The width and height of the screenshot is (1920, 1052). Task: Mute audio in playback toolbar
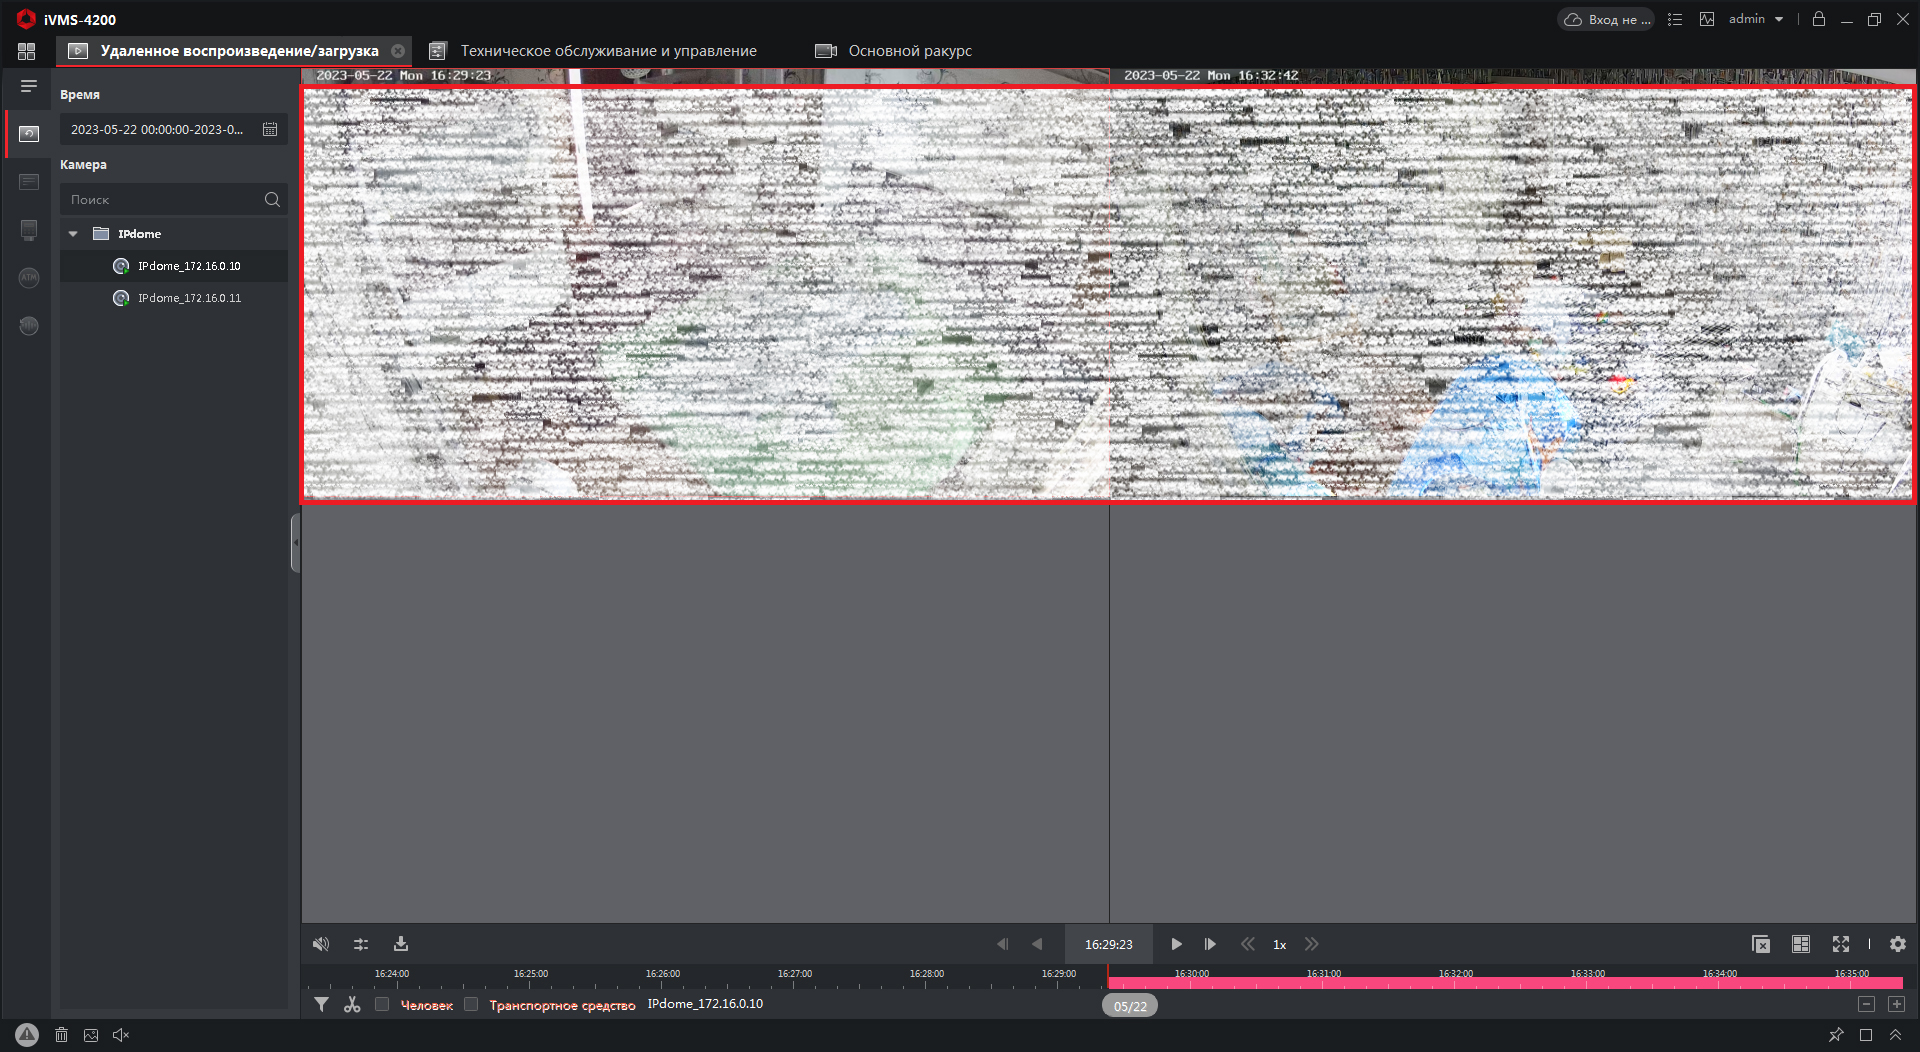(321, 944)
